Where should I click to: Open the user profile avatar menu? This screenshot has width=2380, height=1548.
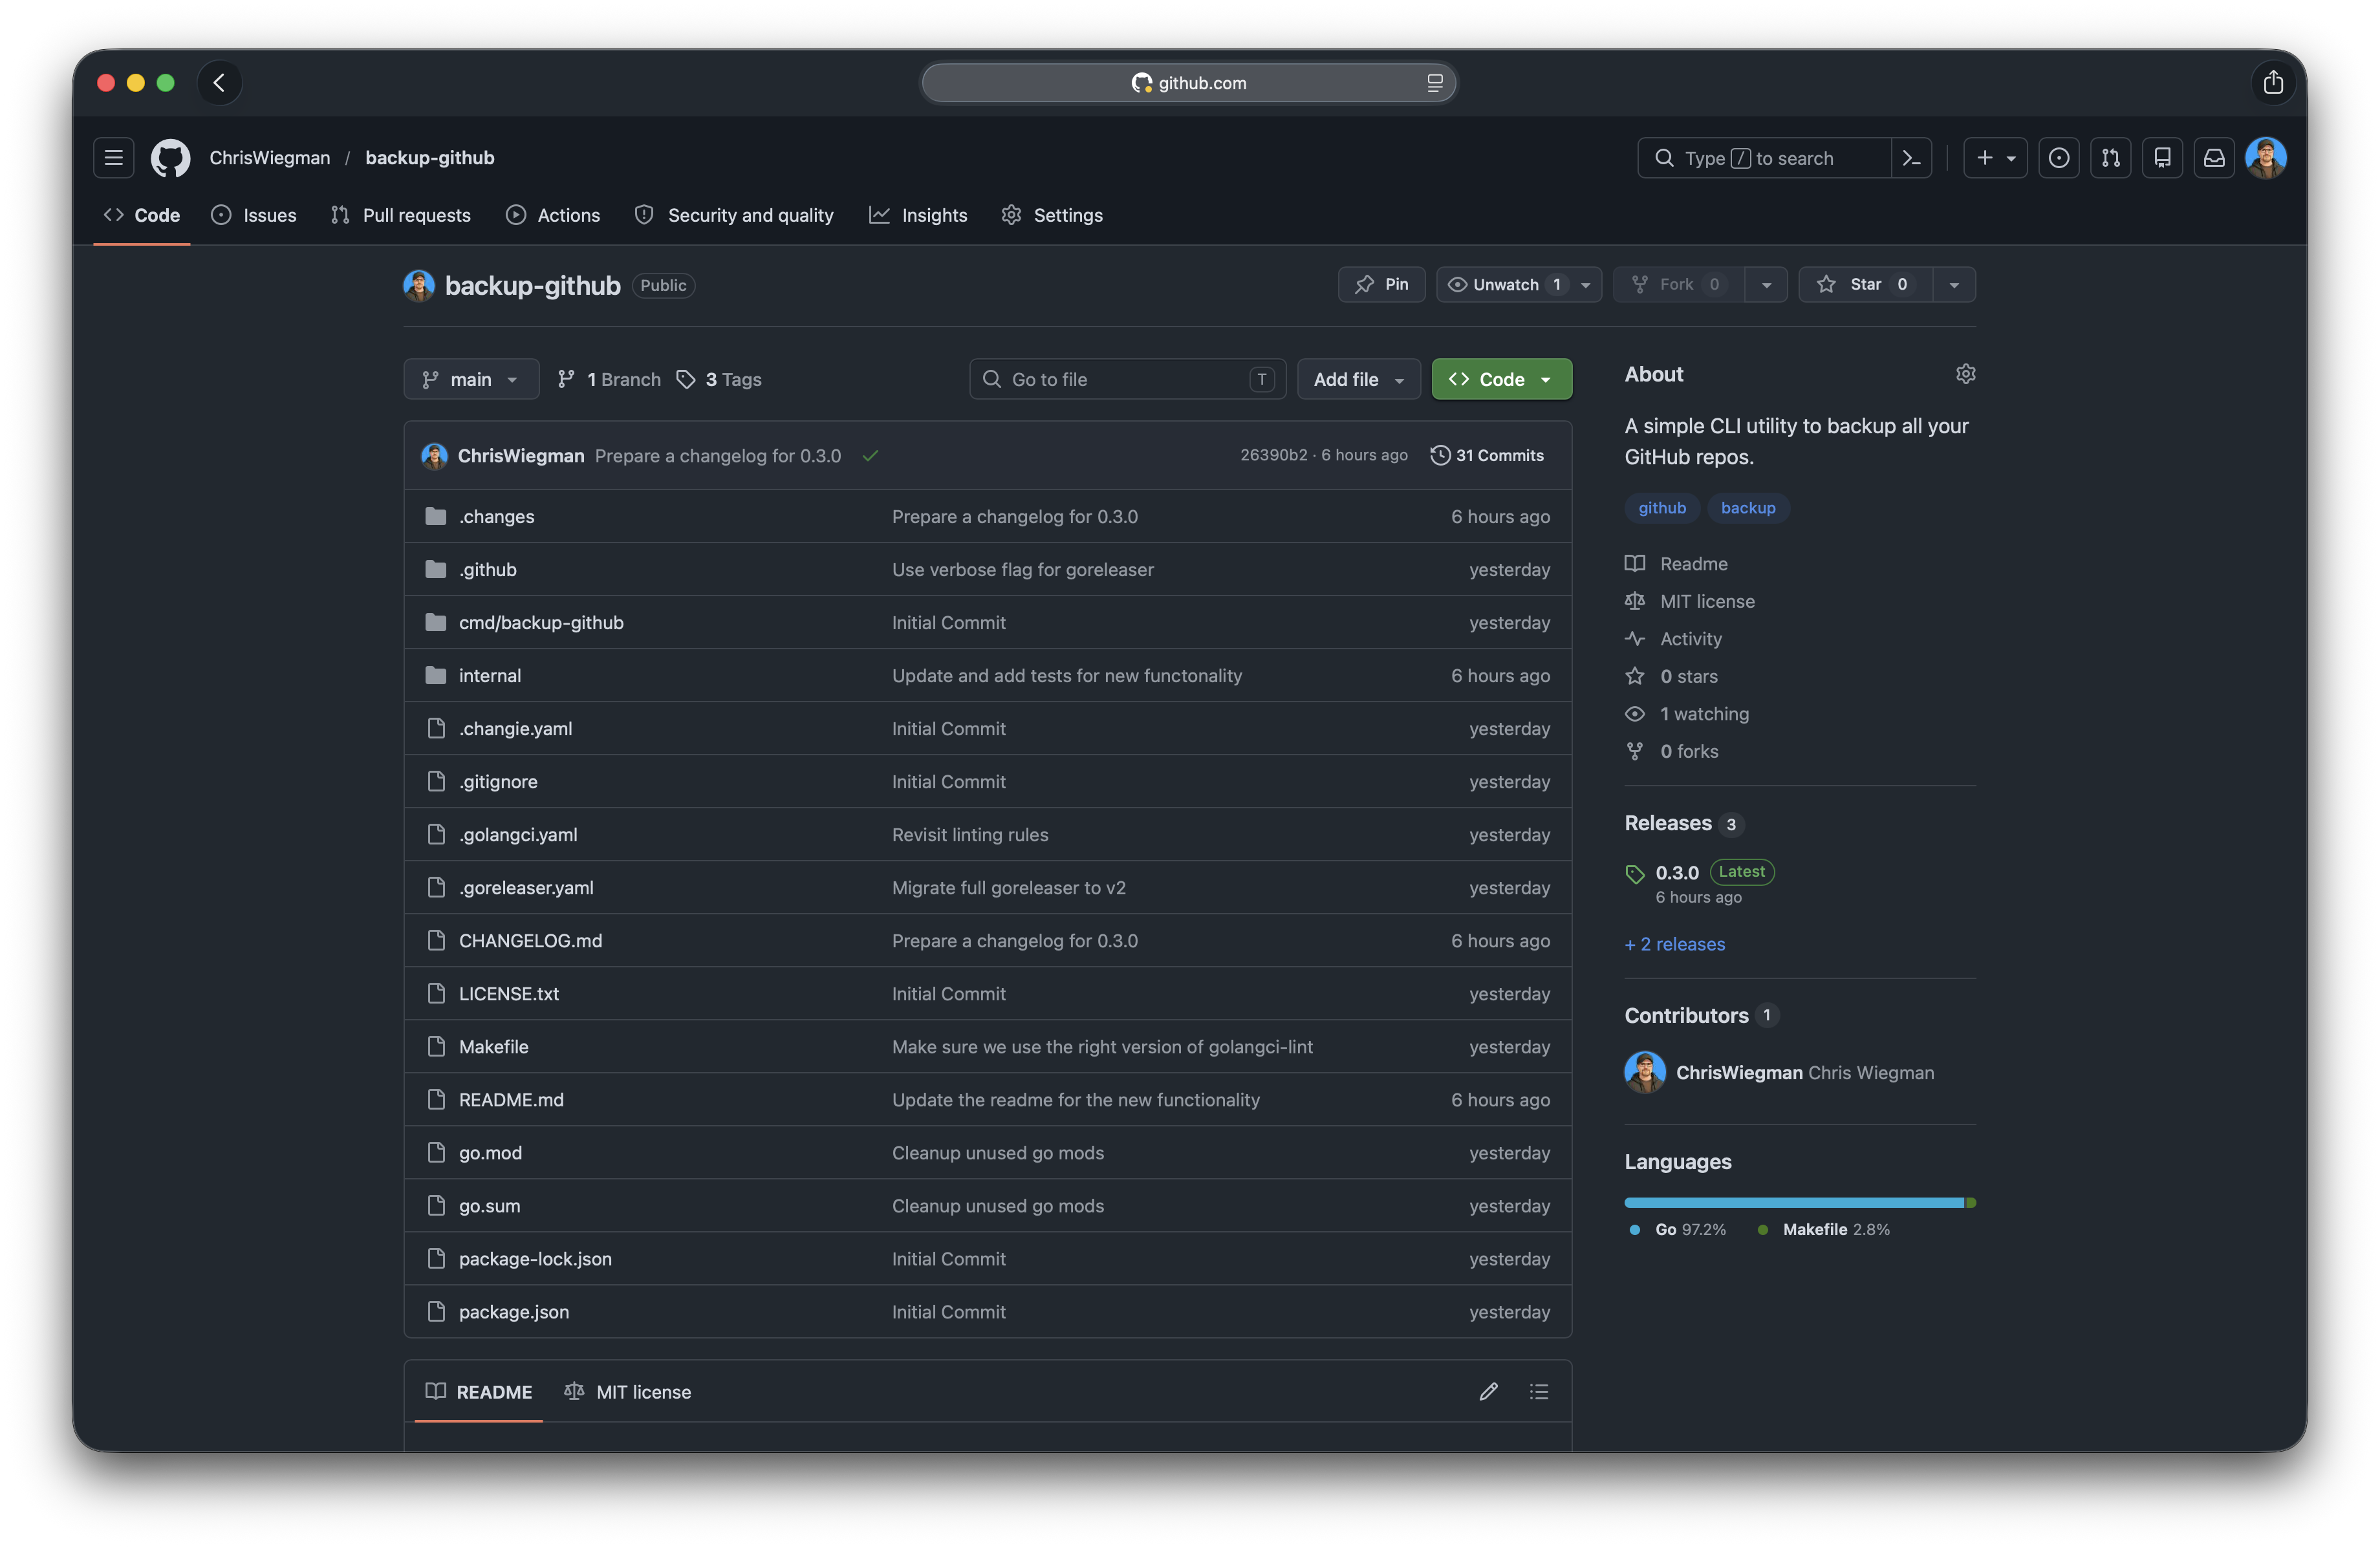pyautogui.click(x=2265, y=158)
